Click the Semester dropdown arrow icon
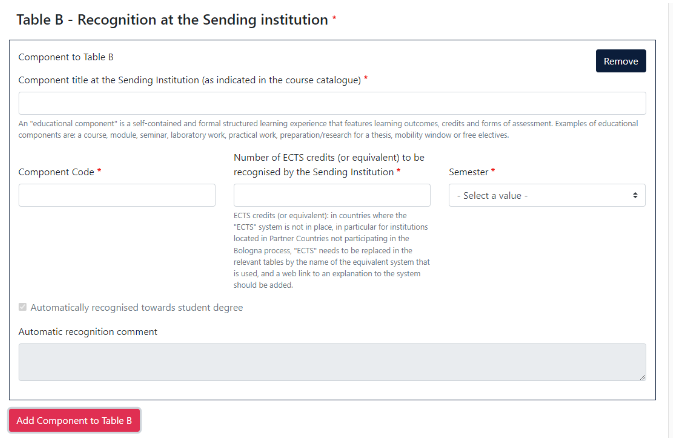 coord(635,195)
